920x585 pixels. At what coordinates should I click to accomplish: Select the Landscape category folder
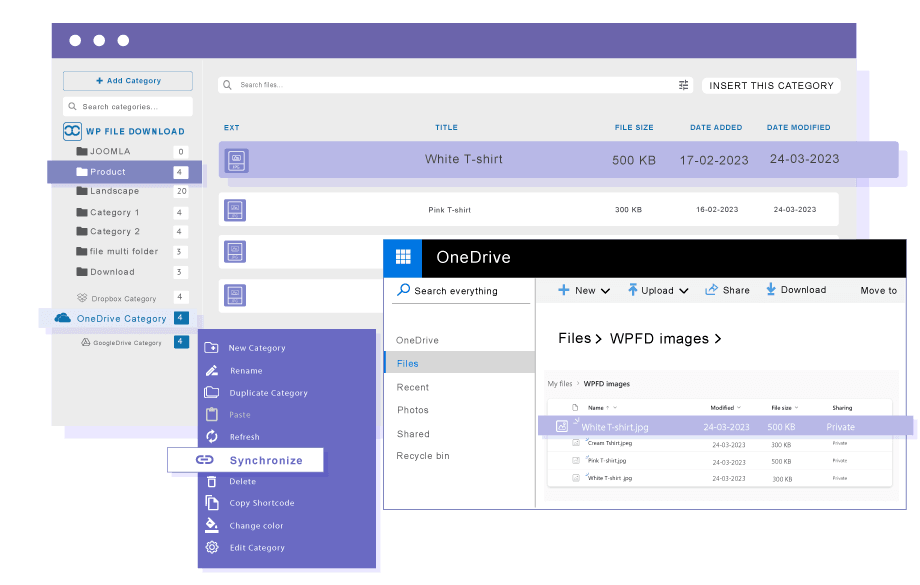(114, 191)
